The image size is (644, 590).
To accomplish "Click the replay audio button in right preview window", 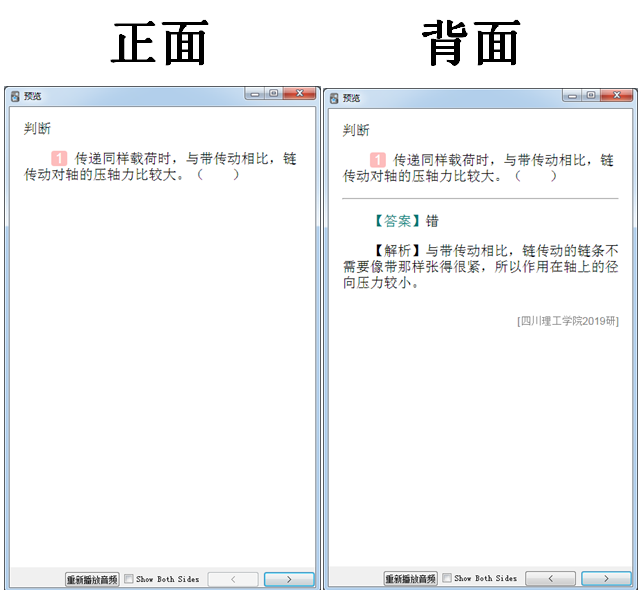I will [x=411, y=579].
